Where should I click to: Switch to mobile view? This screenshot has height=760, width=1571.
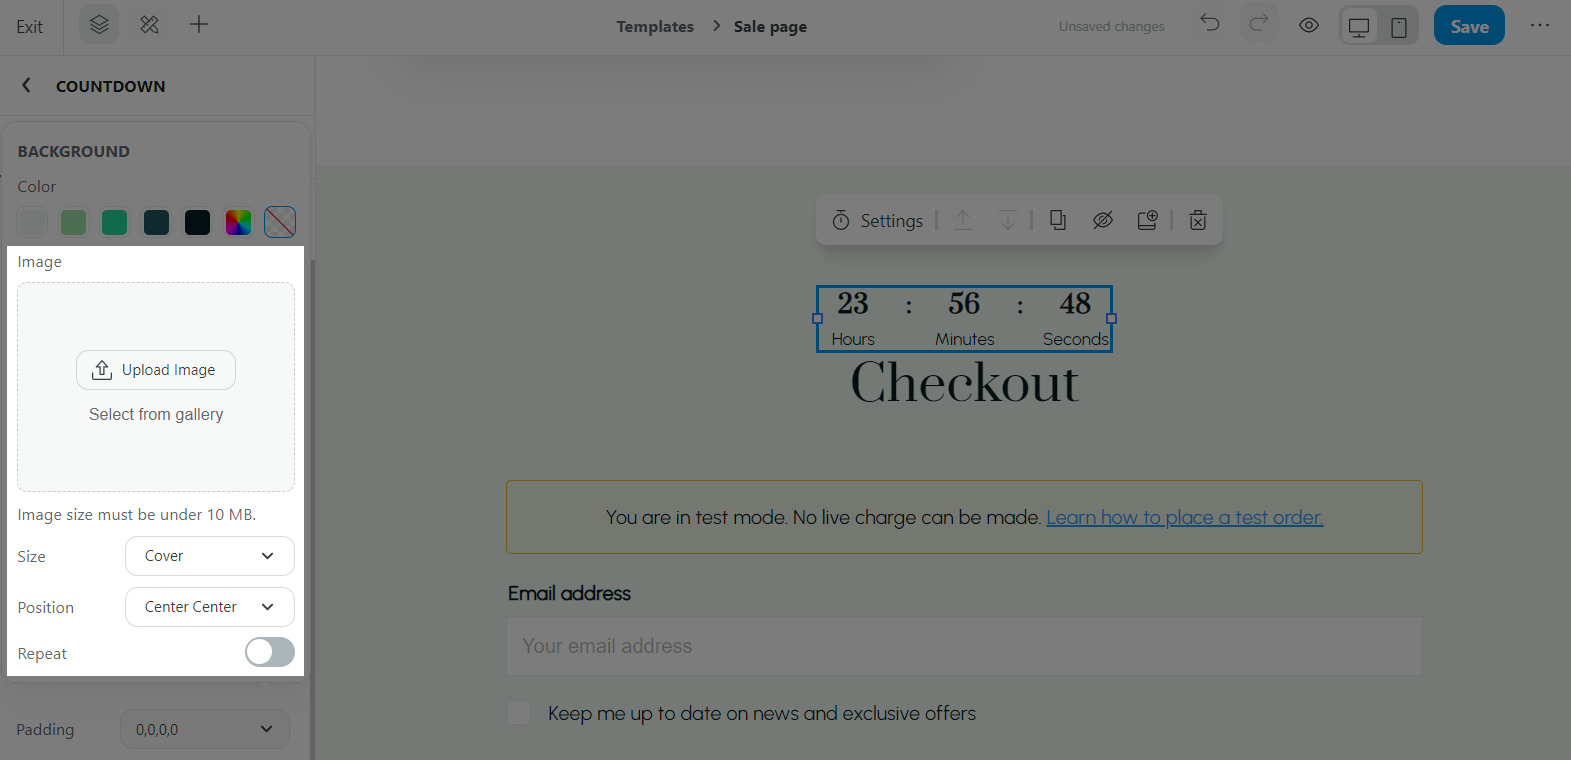[x=1398, y=27]
